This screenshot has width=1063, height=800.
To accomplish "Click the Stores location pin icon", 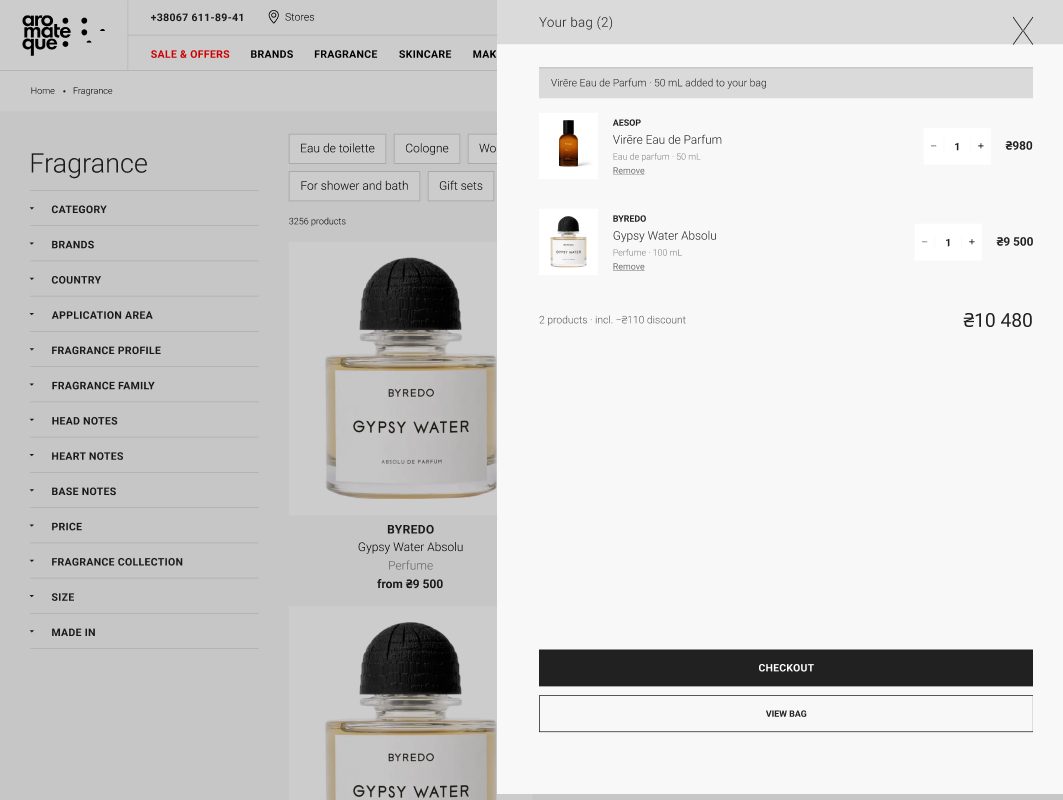I will point(273,17).
